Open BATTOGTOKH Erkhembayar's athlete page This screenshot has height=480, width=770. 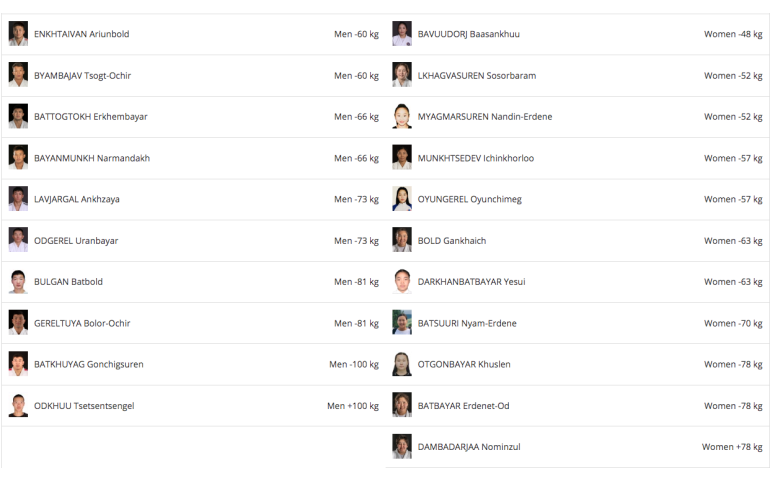[90, 117]
